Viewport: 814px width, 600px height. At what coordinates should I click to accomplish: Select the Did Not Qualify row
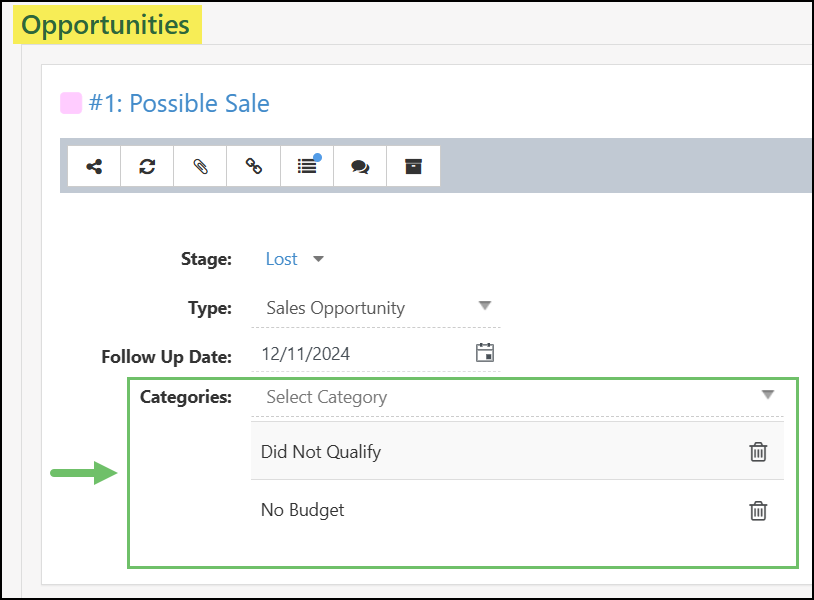click(321, 452)
